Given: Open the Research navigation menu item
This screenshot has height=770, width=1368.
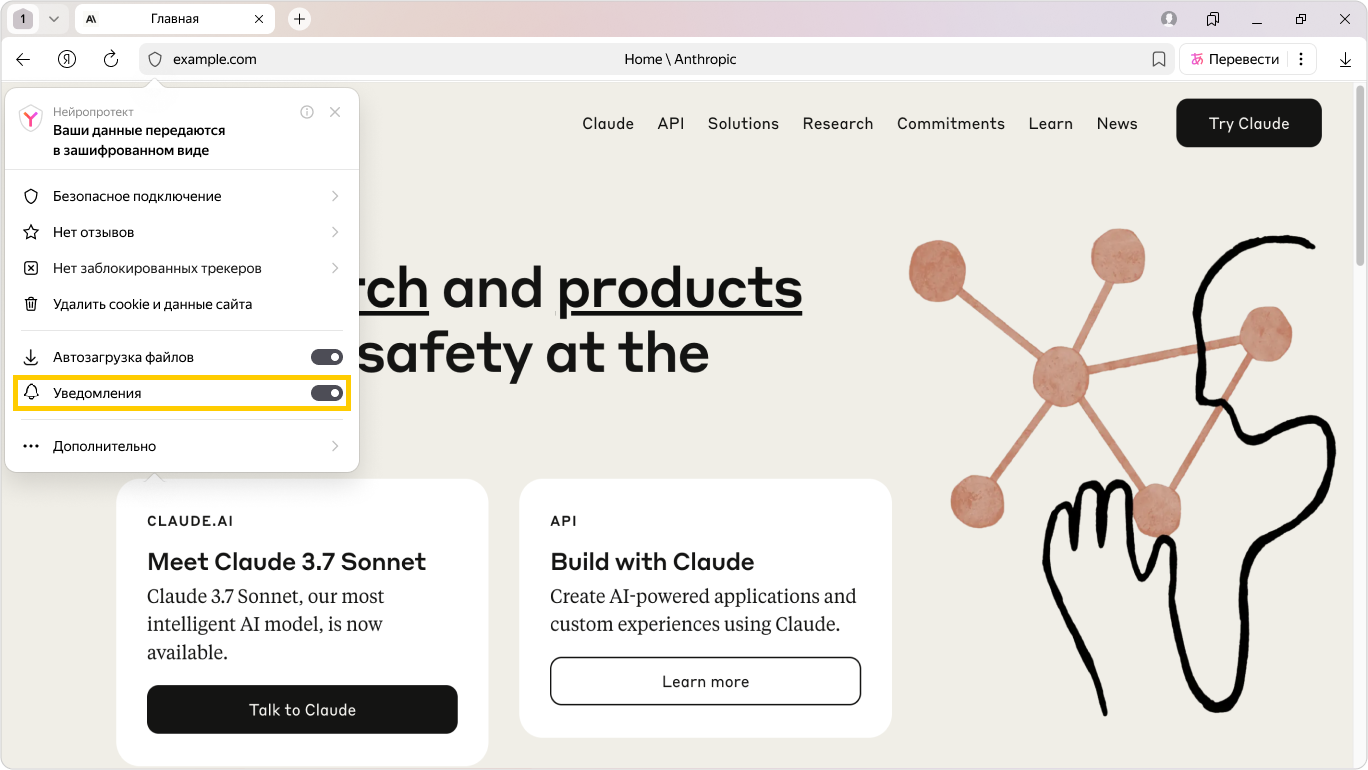Looking at the screenshot, I should 837,123.
